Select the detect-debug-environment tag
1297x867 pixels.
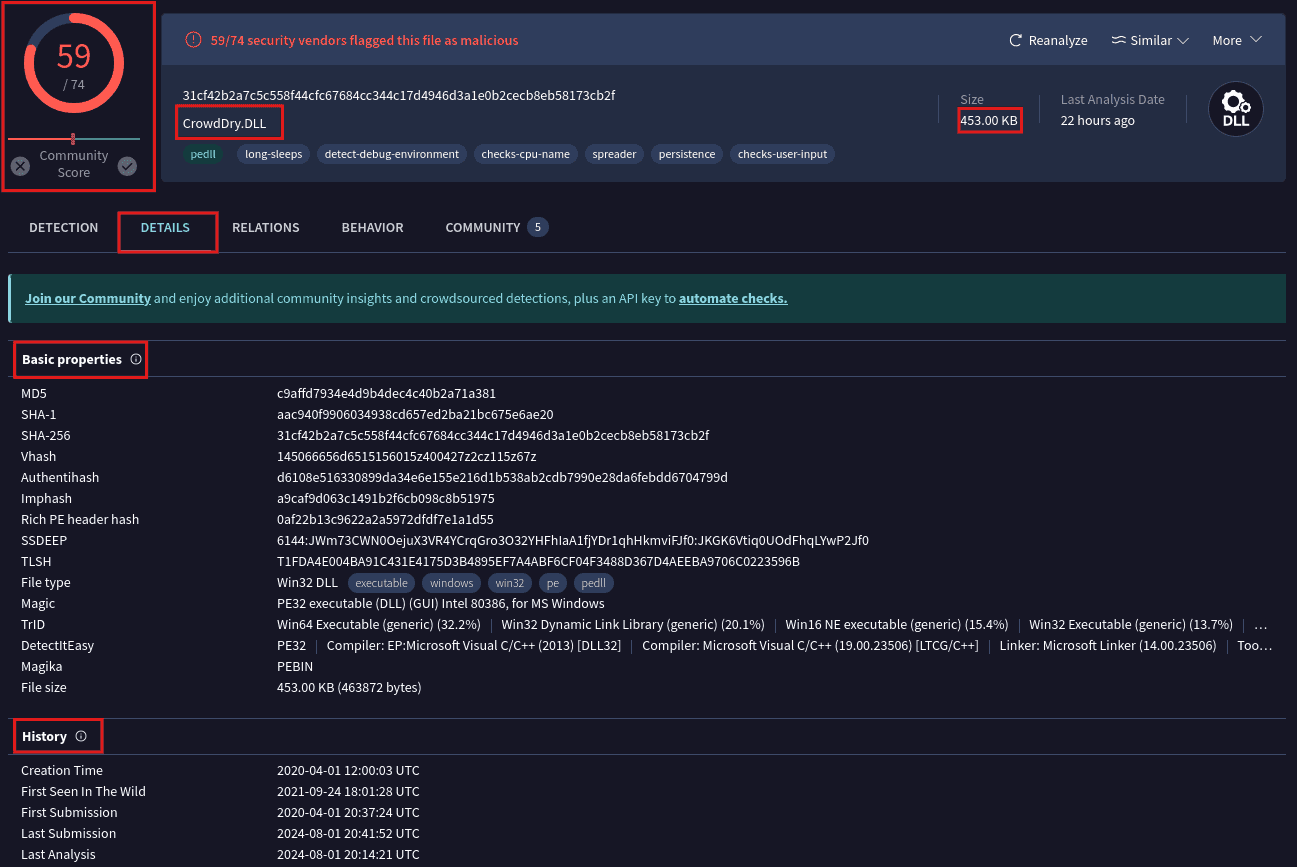click(392, 154)
